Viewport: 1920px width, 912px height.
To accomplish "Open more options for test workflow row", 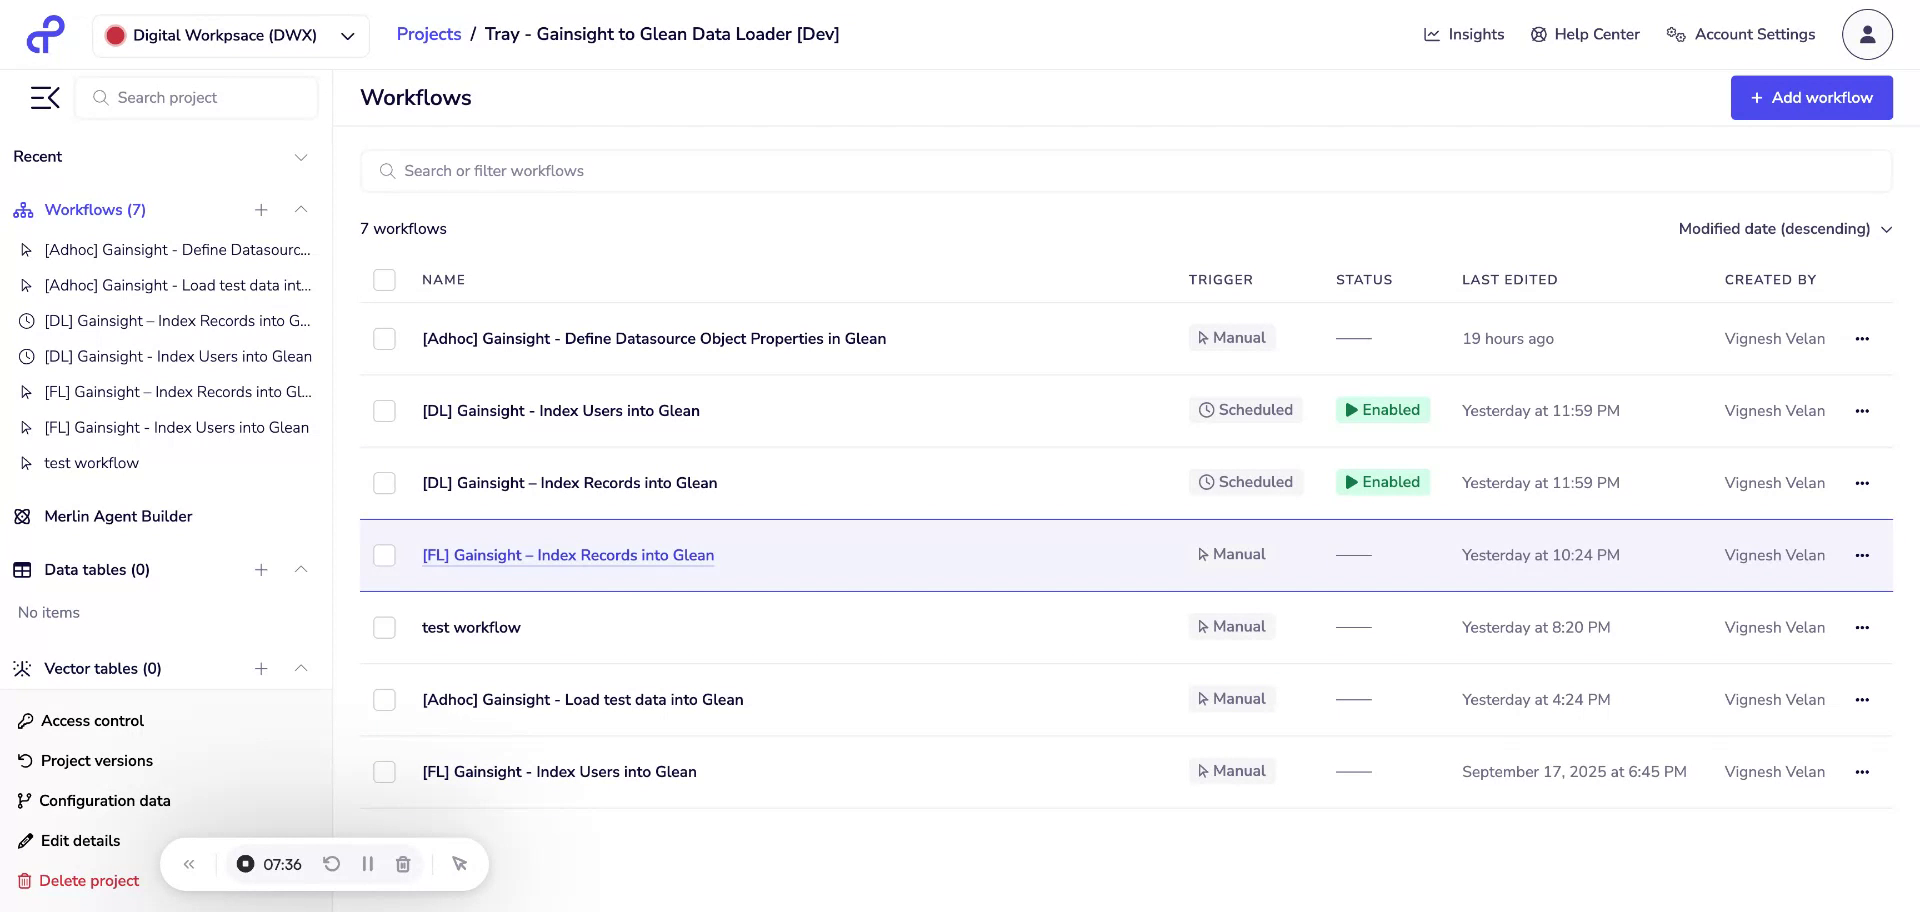I will click(x=1862, y=627).
